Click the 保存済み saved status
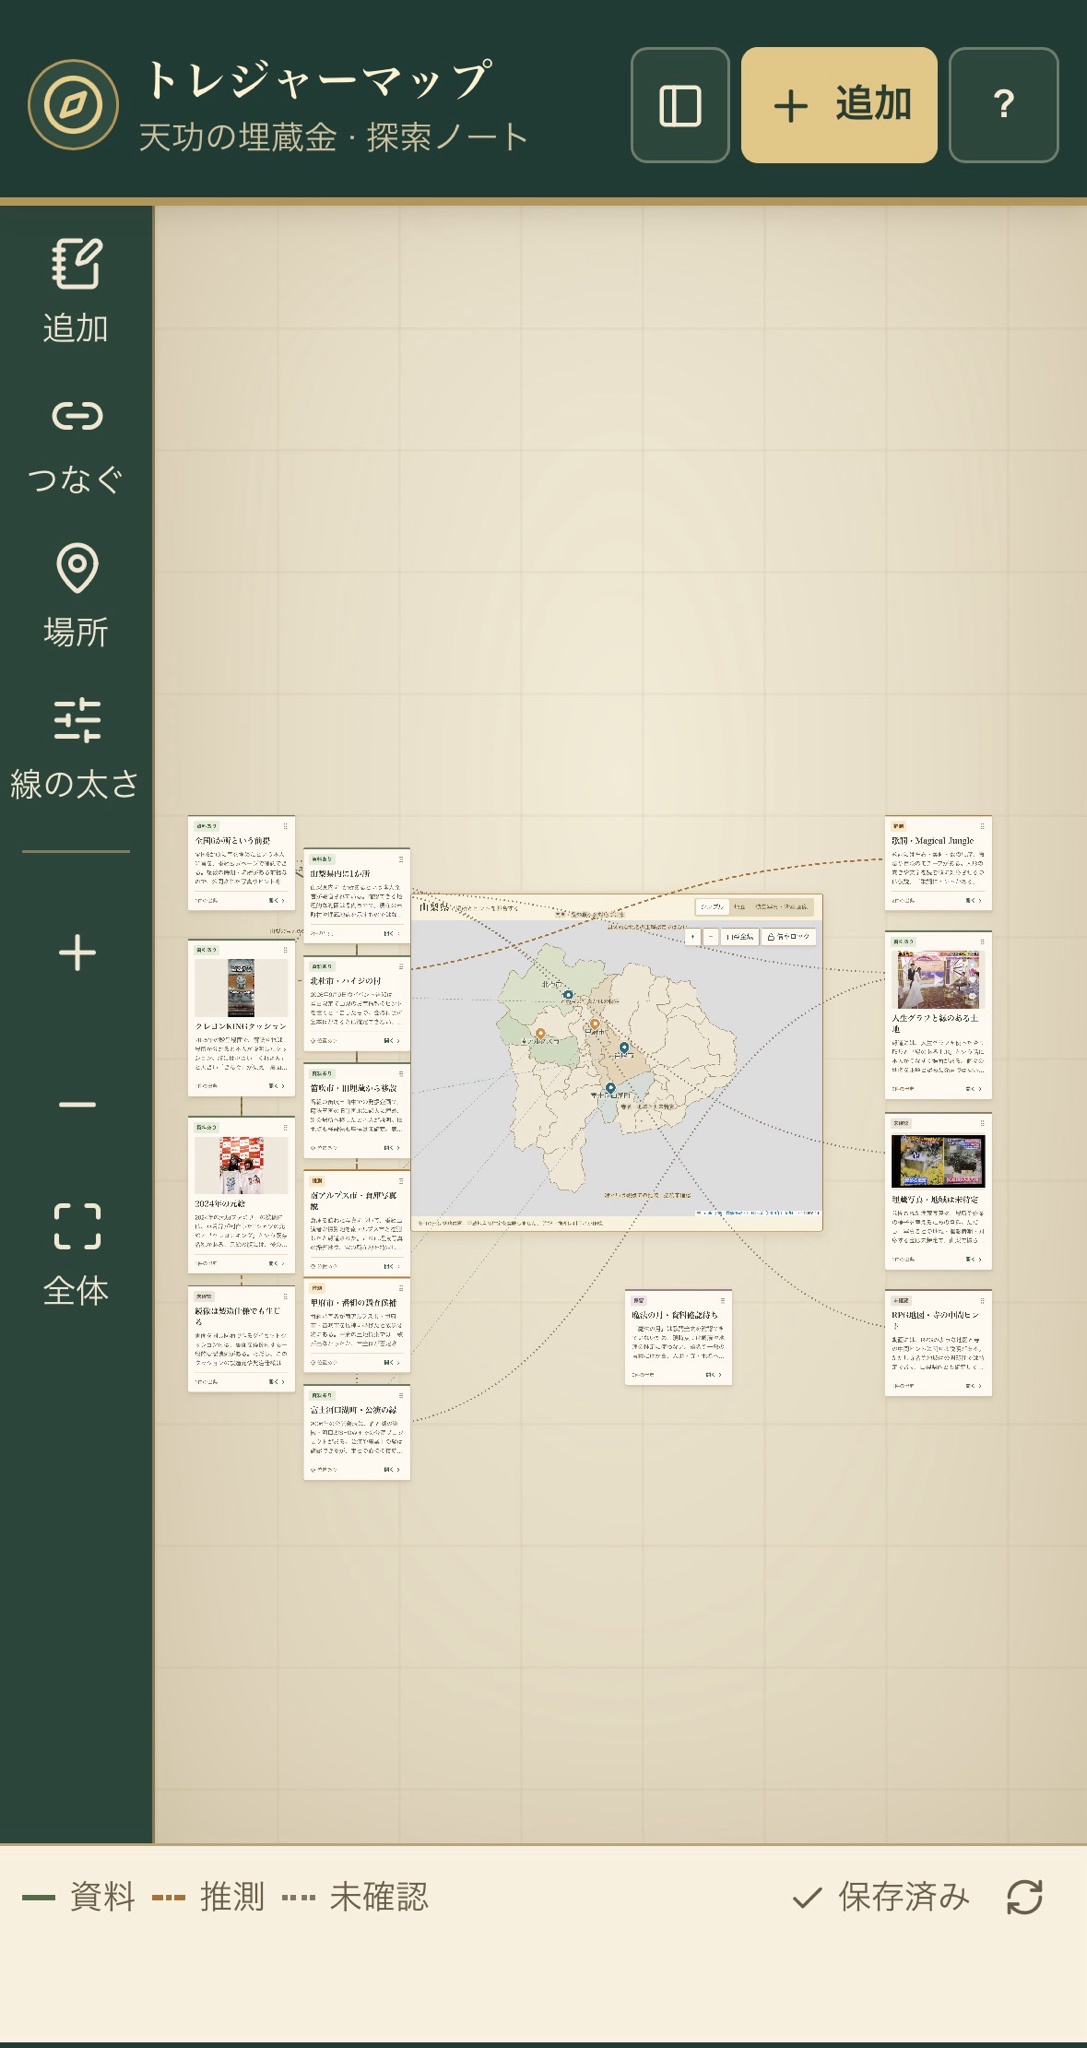Screen dimensions: 1087x2048 (x=881, y=1897)
